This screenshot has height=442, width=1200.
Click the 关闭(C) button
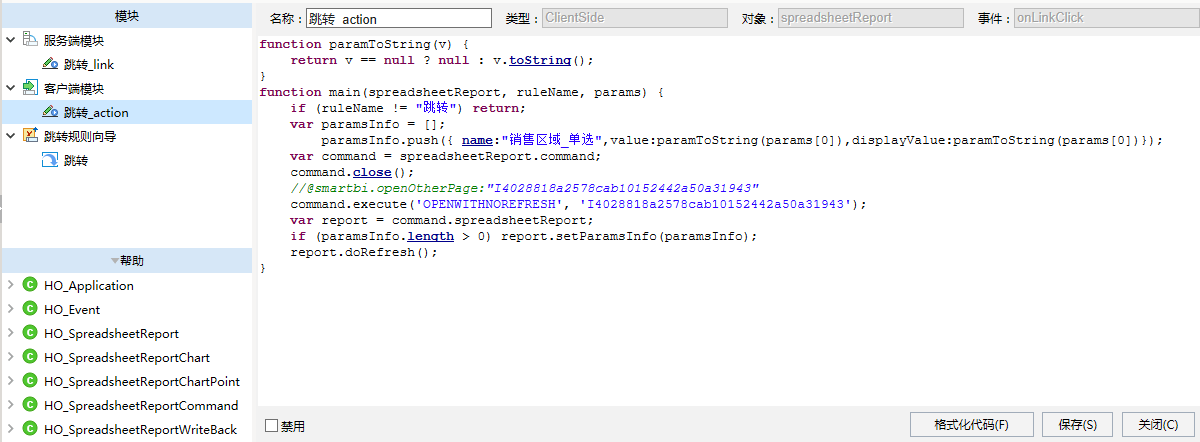pos(1158,425)
